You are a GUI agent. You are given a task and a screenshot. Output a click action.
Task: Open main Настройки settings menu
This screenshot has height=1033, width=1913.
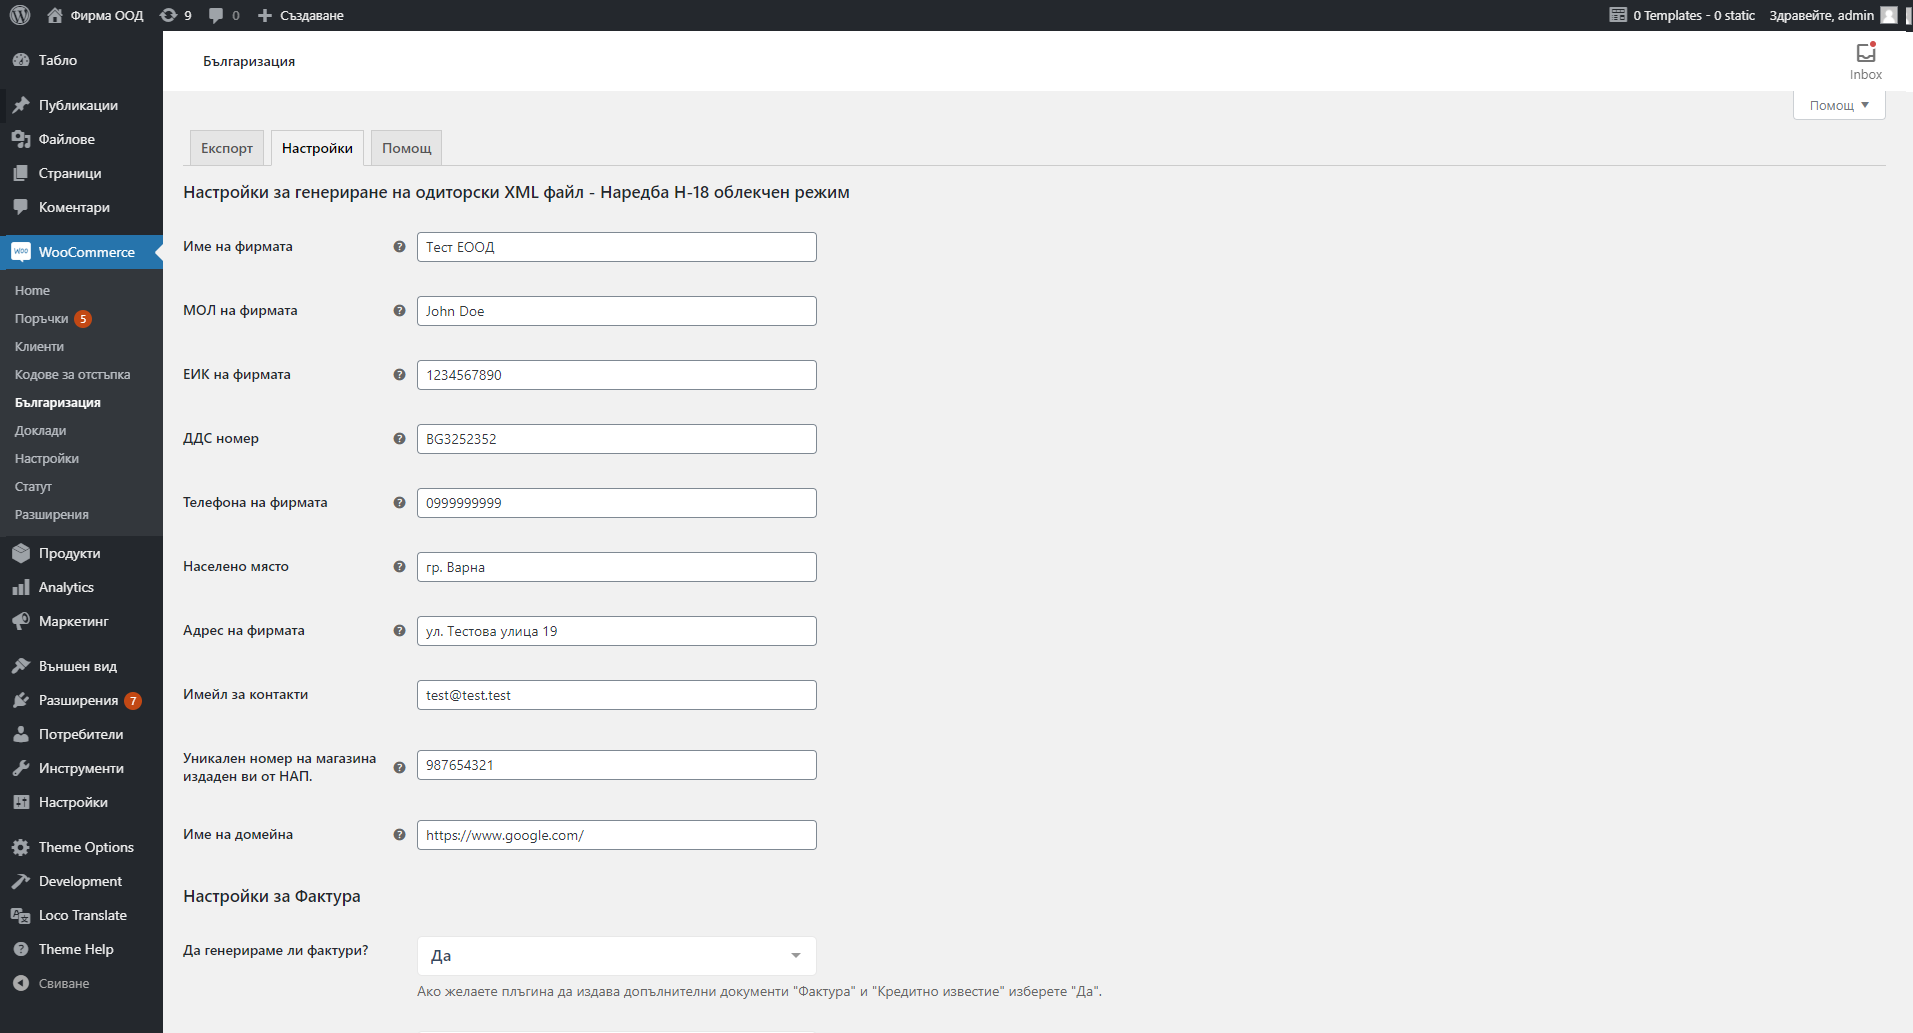81,802
